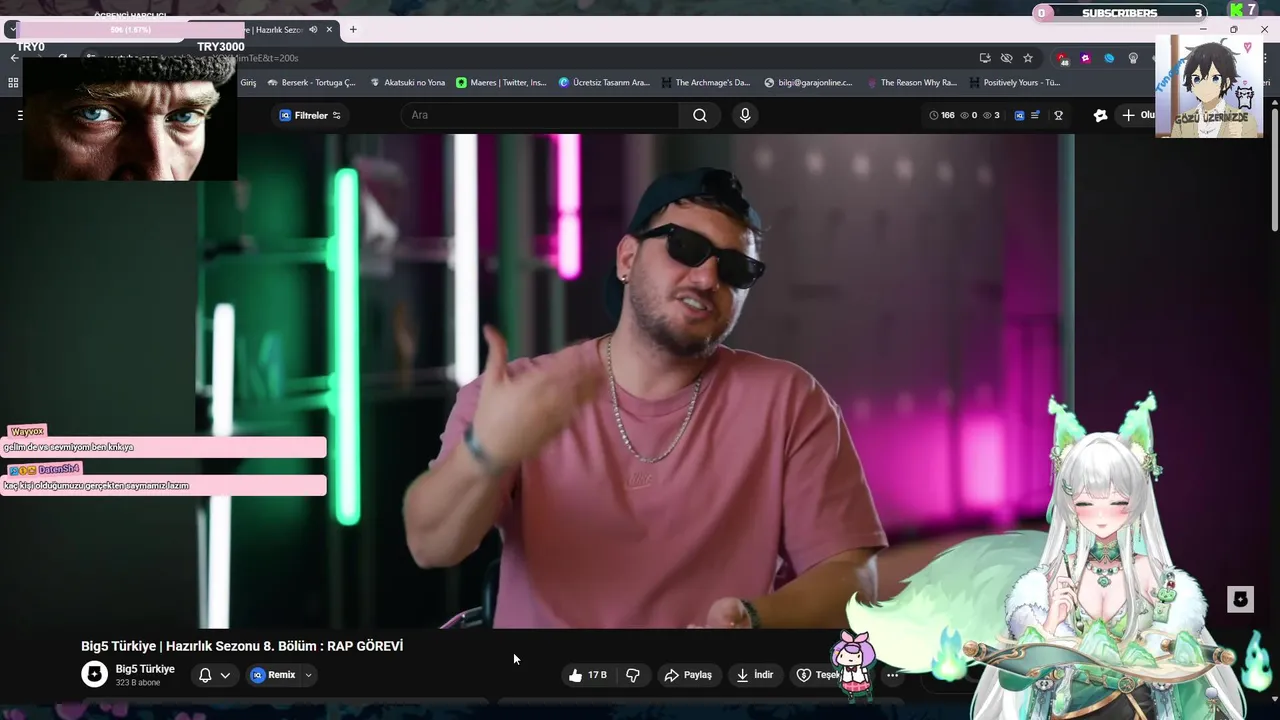1280x720 pixels.
Task: Open the Big5 Türkiye channel name link
Action: pyautogui.click(x=145, y=669)
